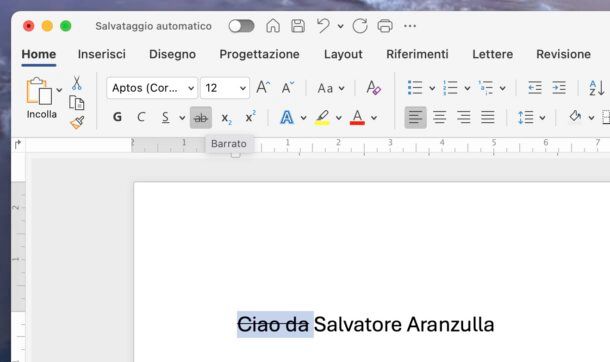The image size is (610, 362).
Task: Increase paragraph indent
Action: [559, 88]
